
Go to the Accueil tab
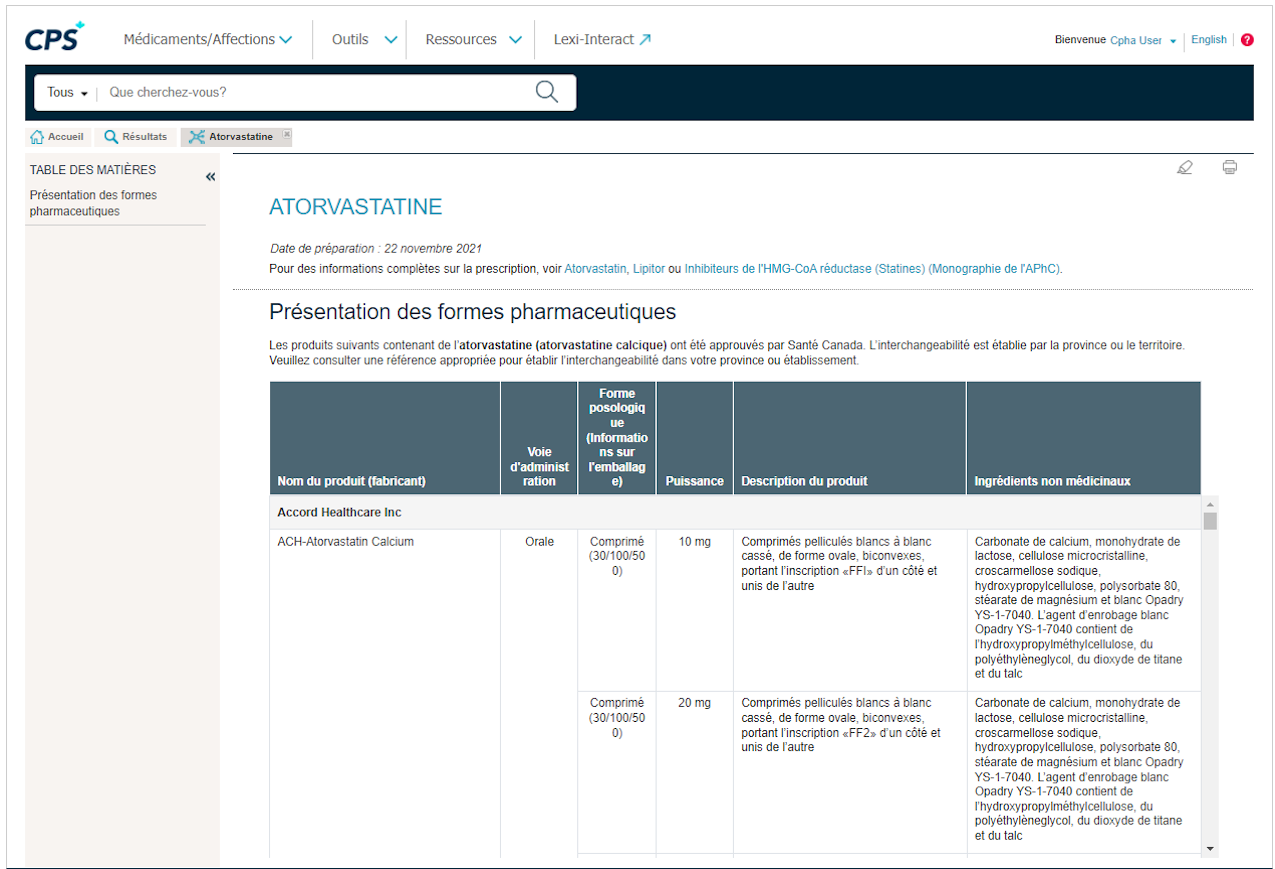(58, 137)
